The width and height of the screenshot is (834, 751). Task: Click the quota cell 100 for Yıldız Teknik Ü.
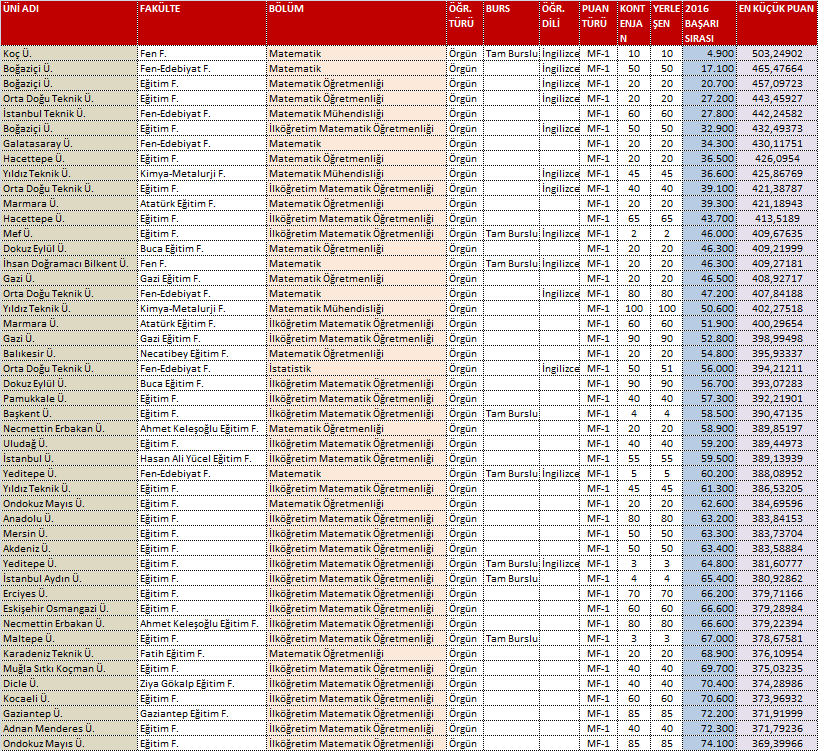point(633,308)
